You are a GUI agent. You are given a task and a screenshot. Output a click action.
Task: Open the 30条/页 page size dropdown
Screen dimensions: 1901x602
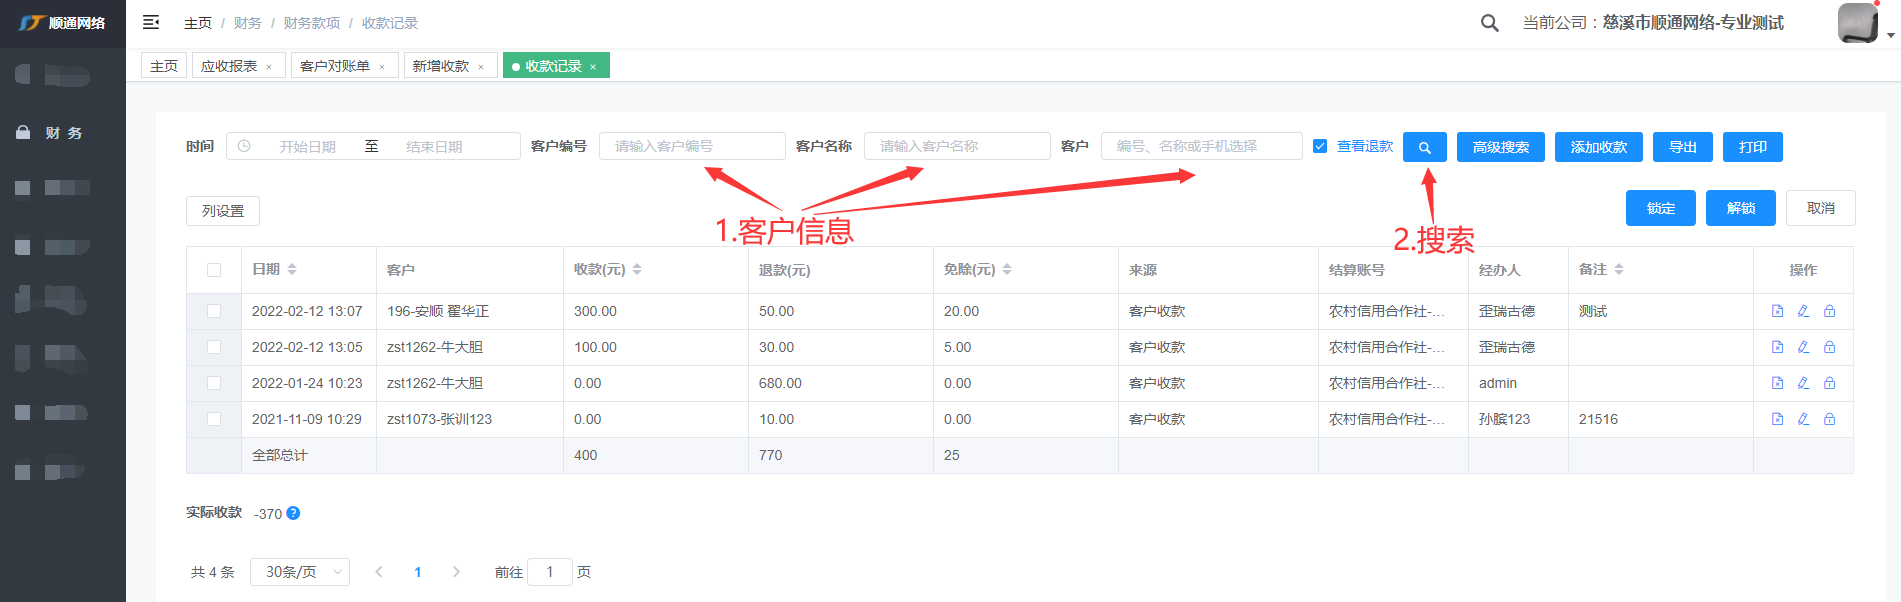[300, 572]
